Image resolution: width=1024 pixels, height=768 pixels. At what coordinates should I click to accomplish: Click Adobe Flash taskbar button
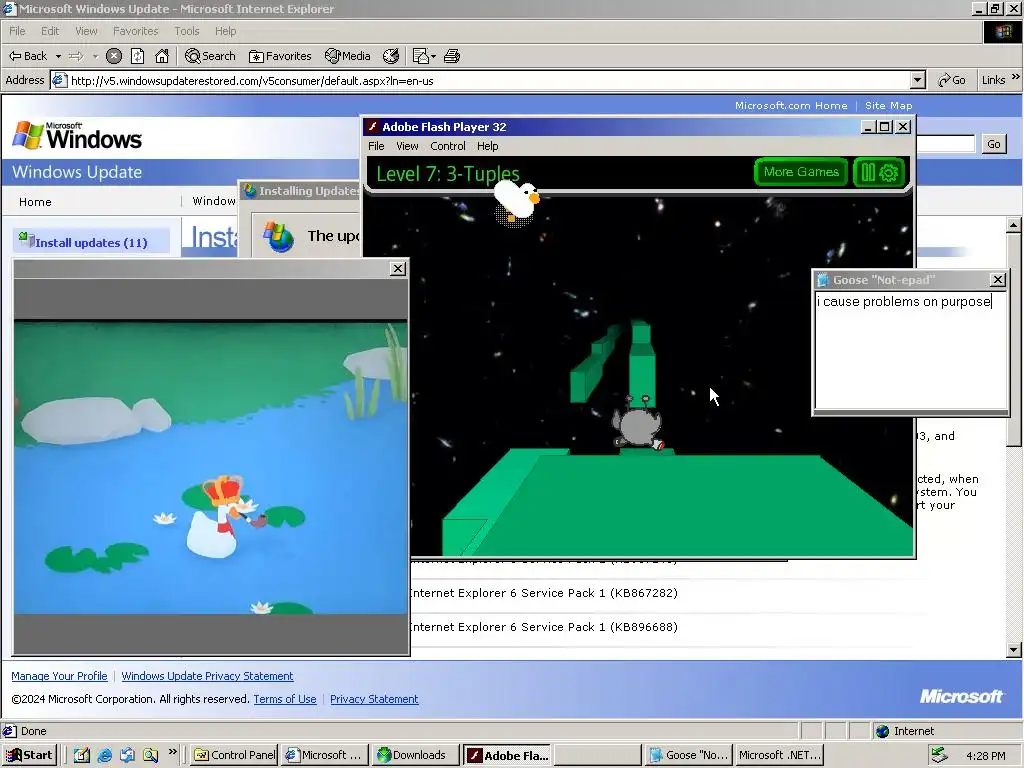point(506,755)
